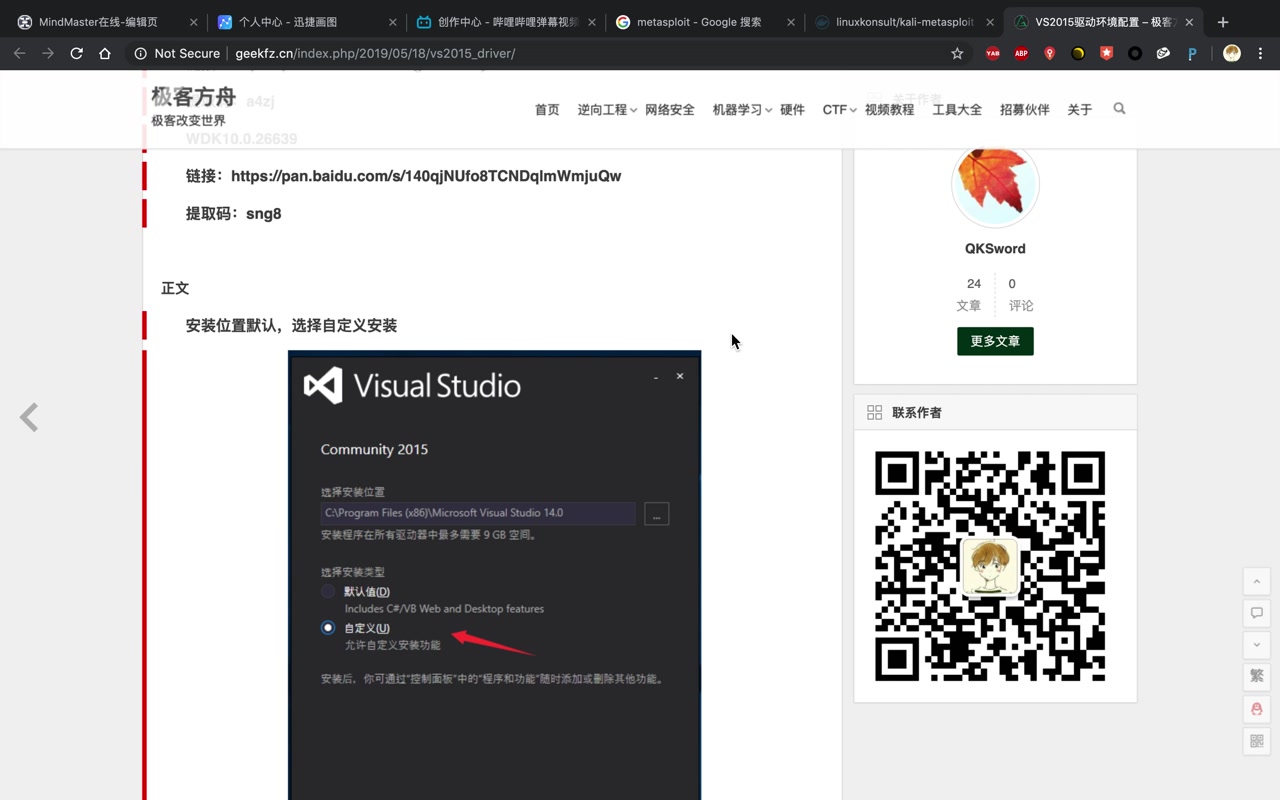Expand the CTF navigation dropdown
1280x800 pixels.
[x=839, y=110]
